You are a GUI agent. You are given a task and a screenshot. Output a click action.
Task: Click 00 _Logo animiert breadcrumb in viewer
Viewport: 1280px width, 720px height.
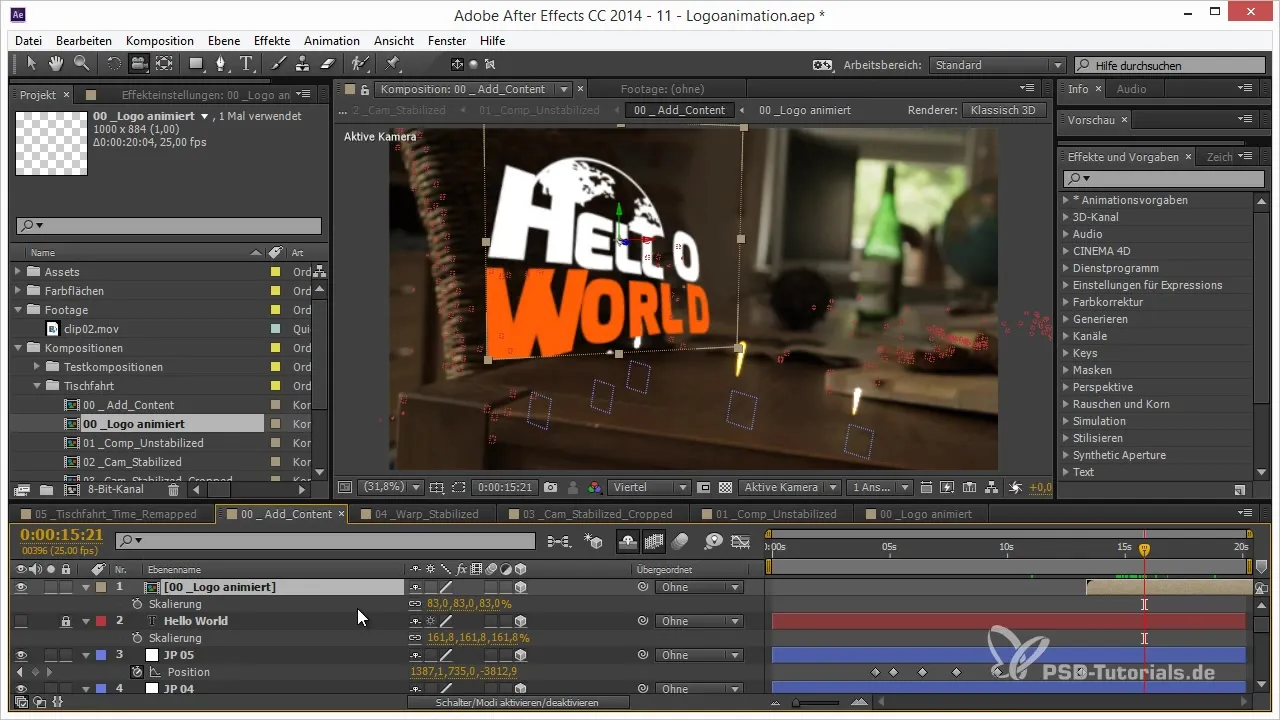804,110
